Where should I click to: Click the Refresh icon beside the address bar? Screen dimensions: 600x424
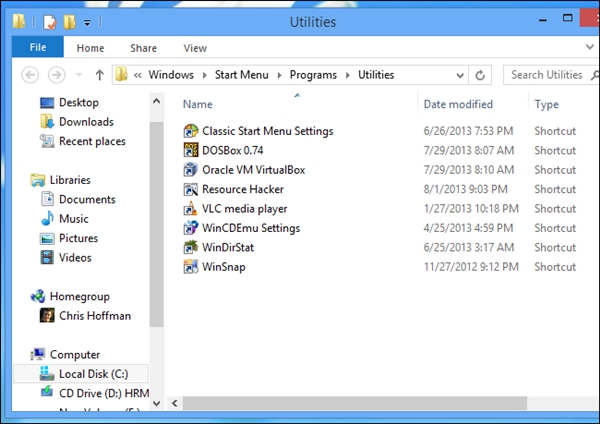click(x=480, y=75)
